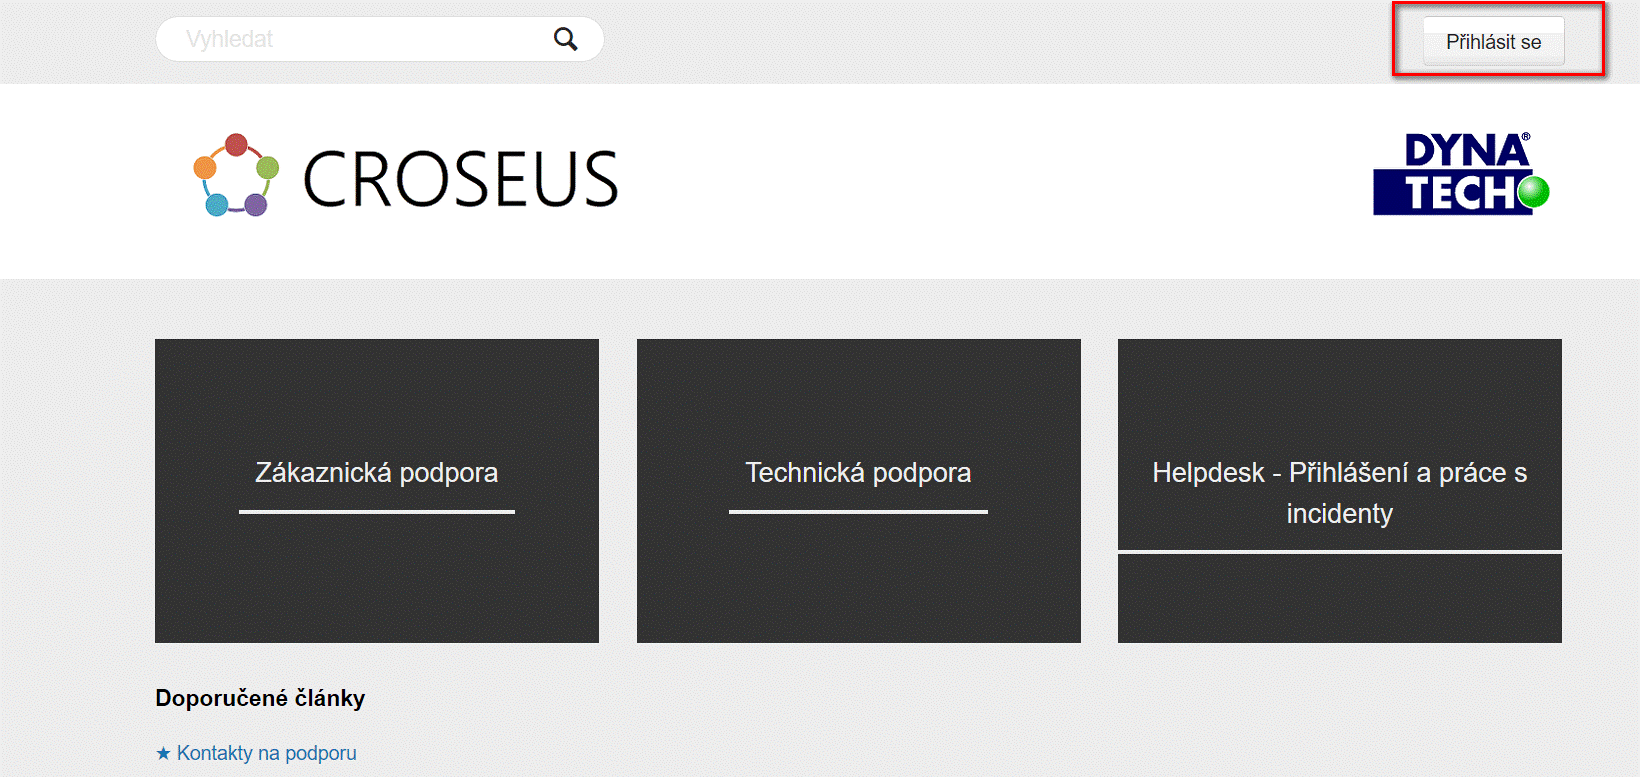Open the CROSEUS logo home link
1640x777 pixels.
[405, 177]
